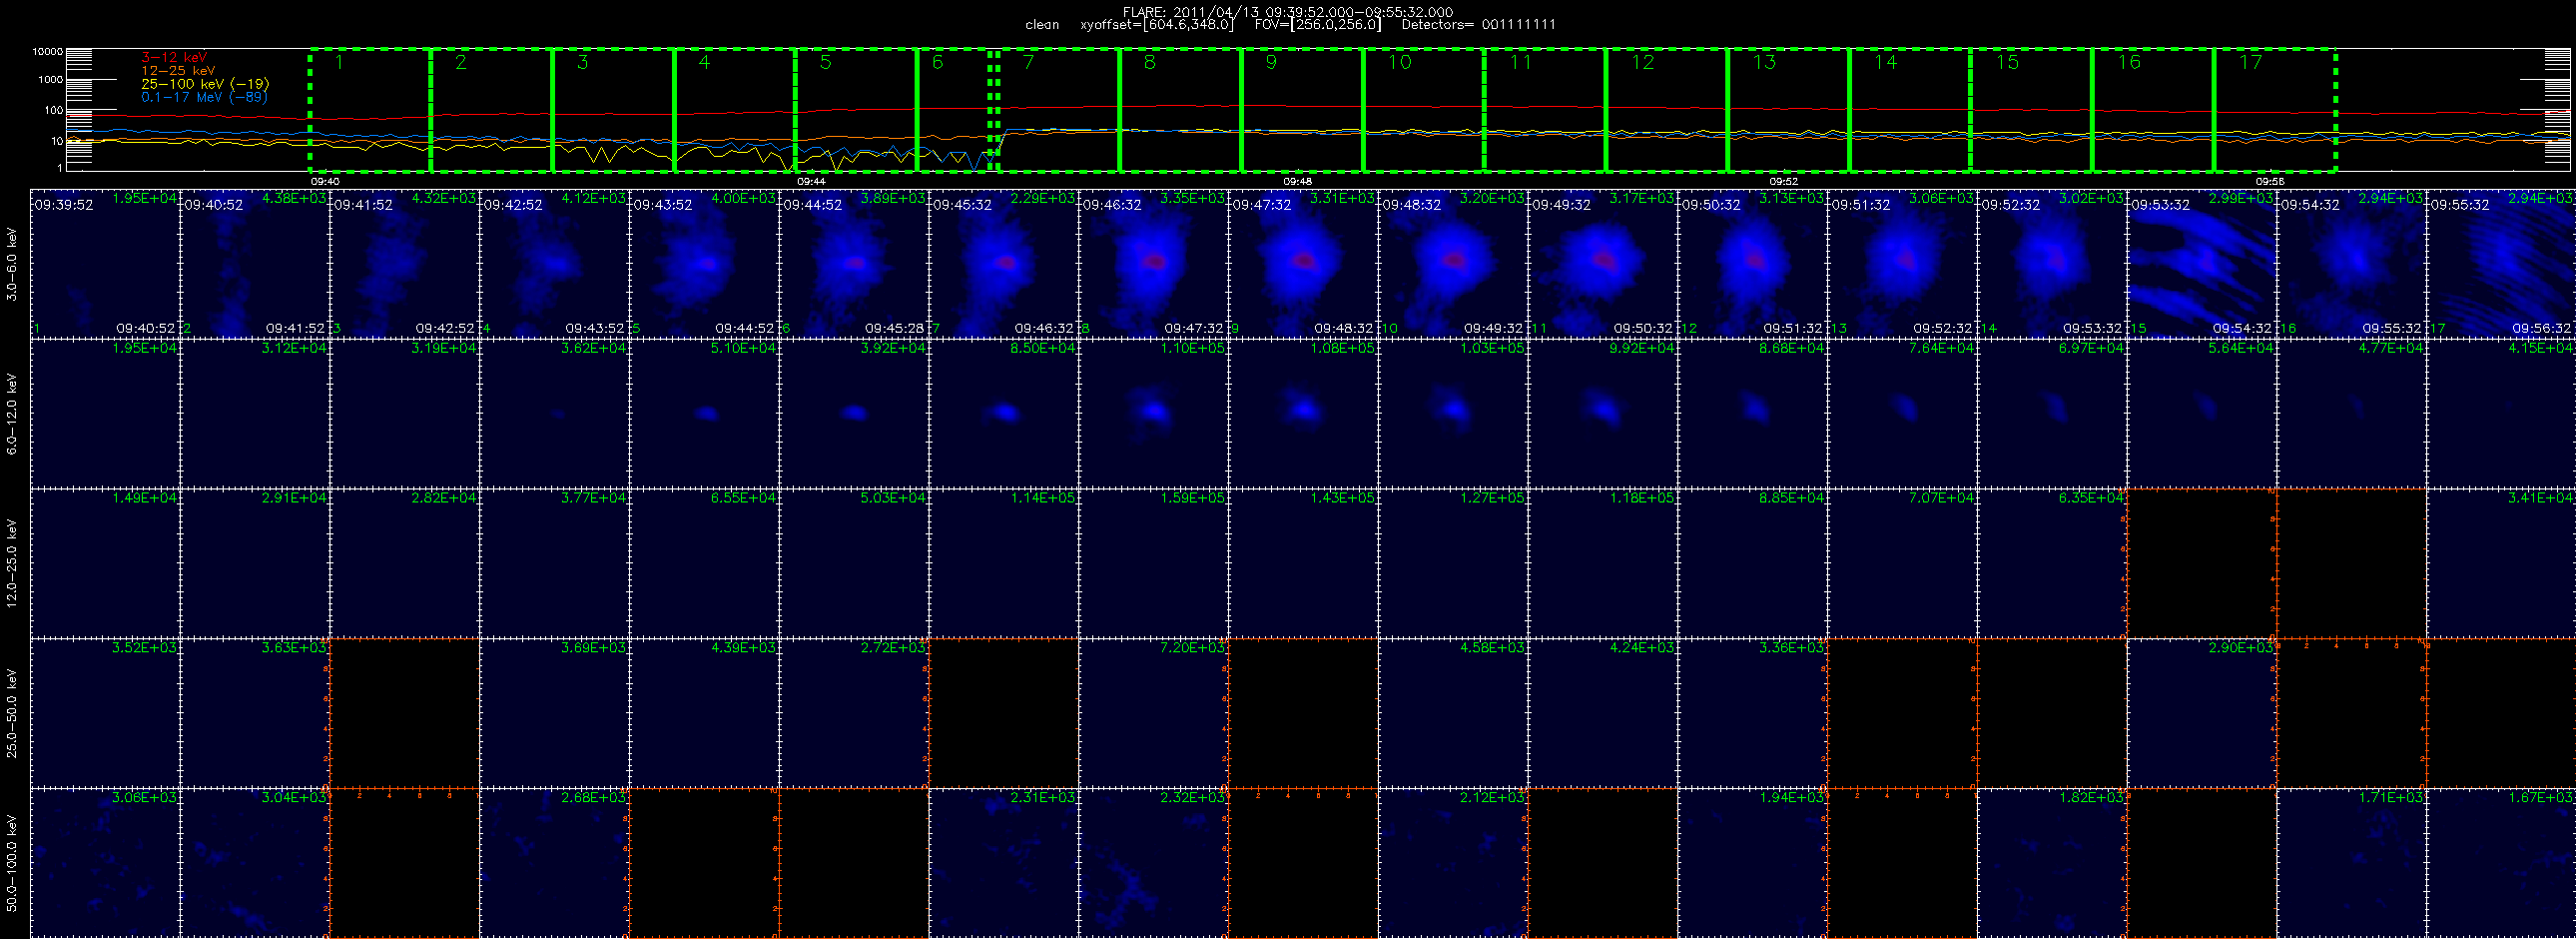Image resolution: width=2576 pixels, height=939 pixels.
Task: Open the 25-50 keV image with peak 4.58E+03
Action: click(x=1453, y=713)
